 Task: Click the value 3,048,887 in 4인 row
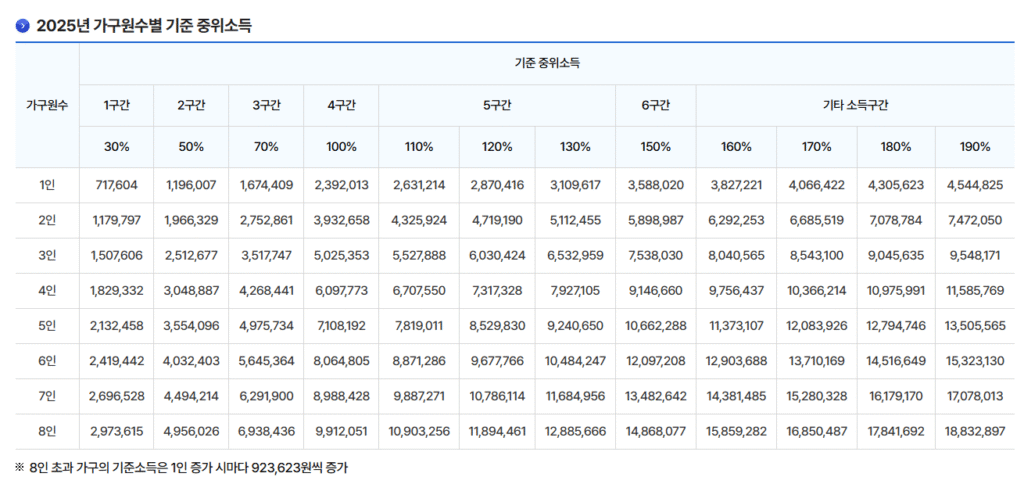coord(191,291)
